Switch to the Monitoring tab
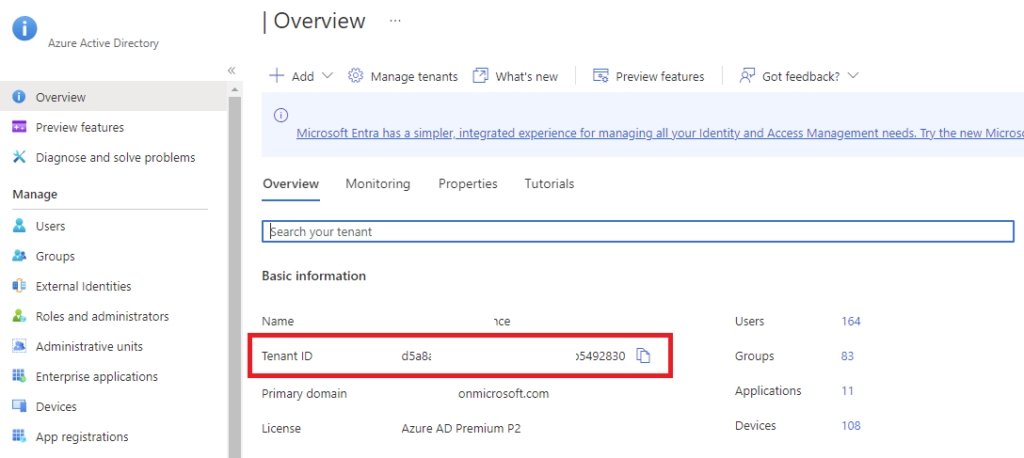Viewport: 1024px width, 458px height. pyautogui.click(x=377, y=184)
